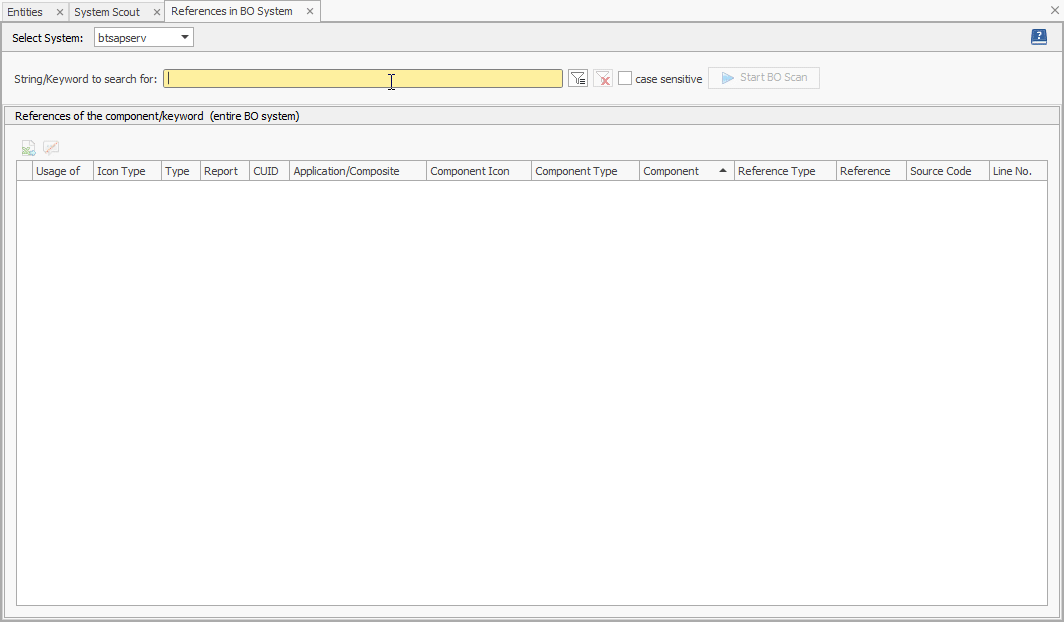This screenshot has height=622, width=1064.
Task: Click the comment bubble icon in the toolbar
Action: pos(51,147)
